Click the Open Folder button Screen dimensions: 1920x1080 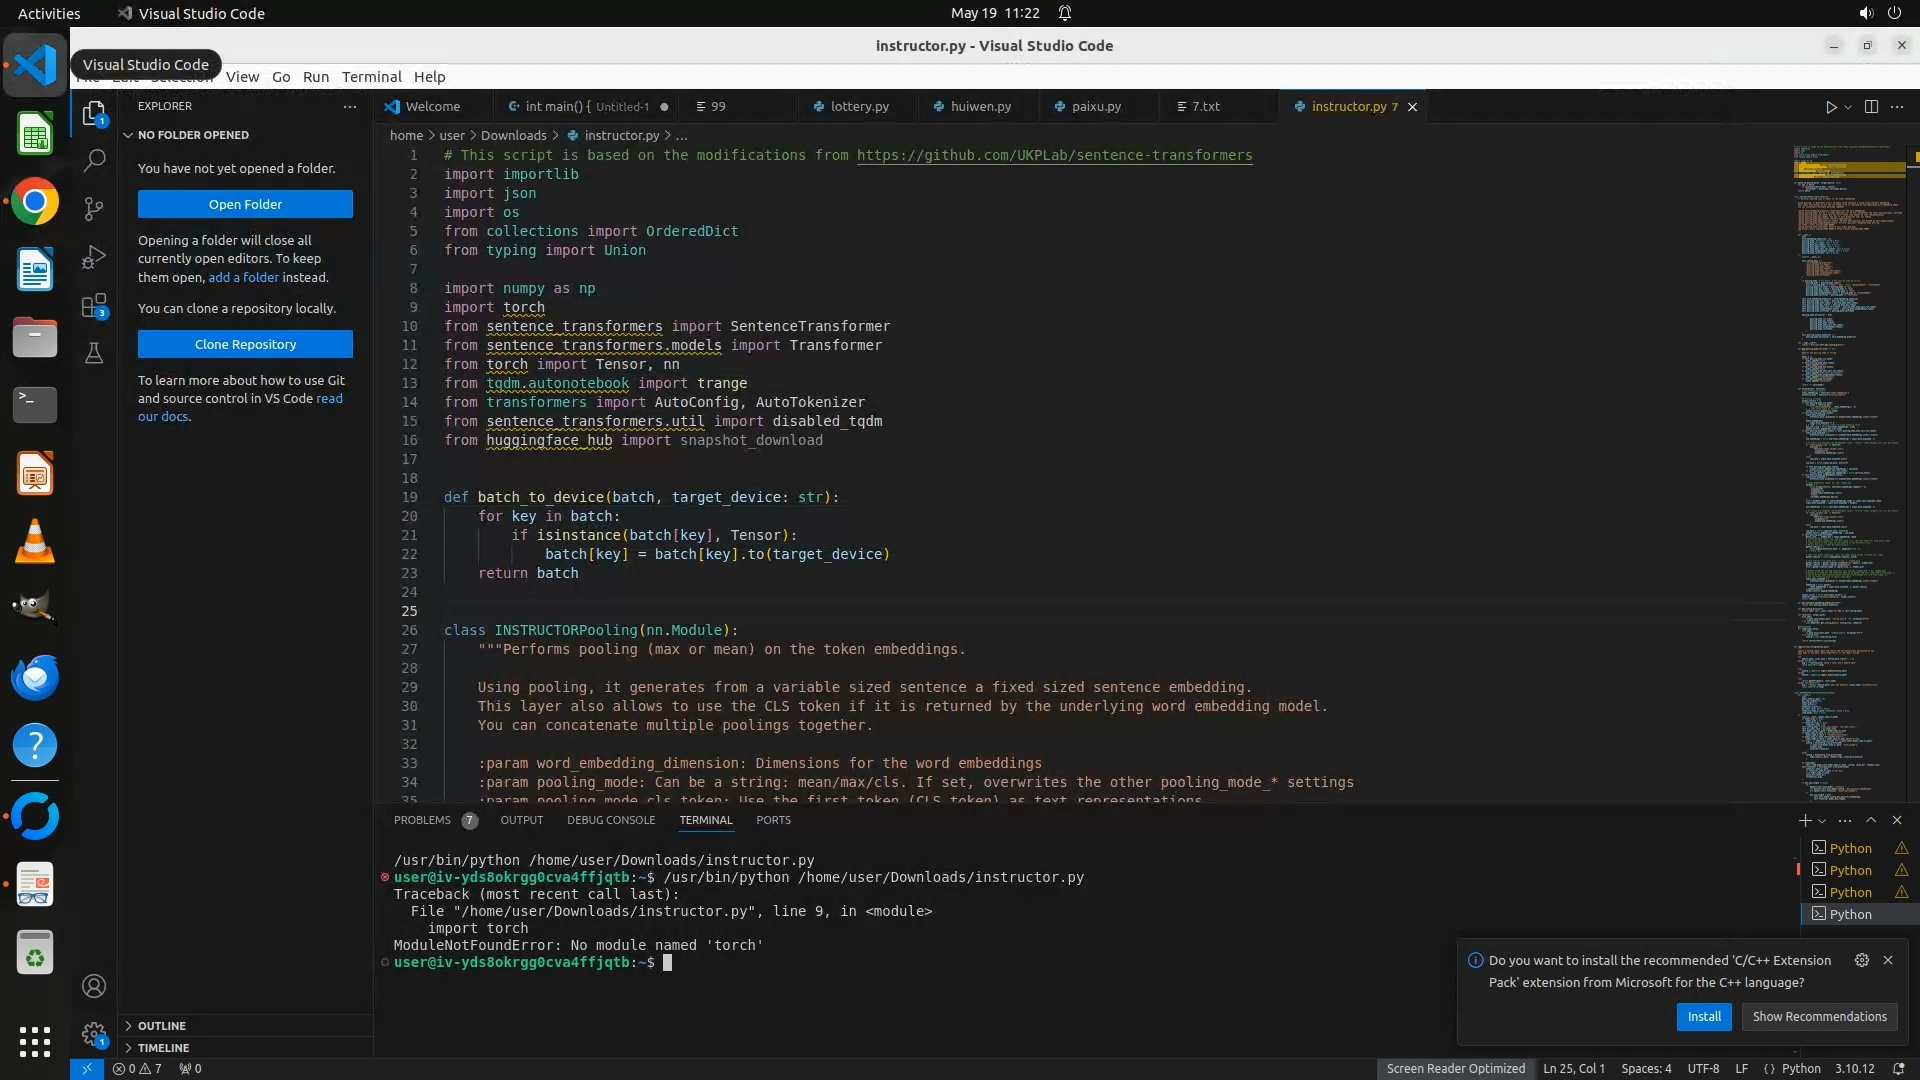245,204
